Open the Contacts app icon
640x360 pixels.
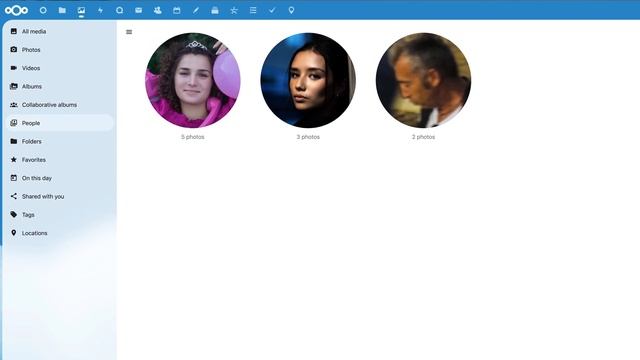(x=158, y=10)
